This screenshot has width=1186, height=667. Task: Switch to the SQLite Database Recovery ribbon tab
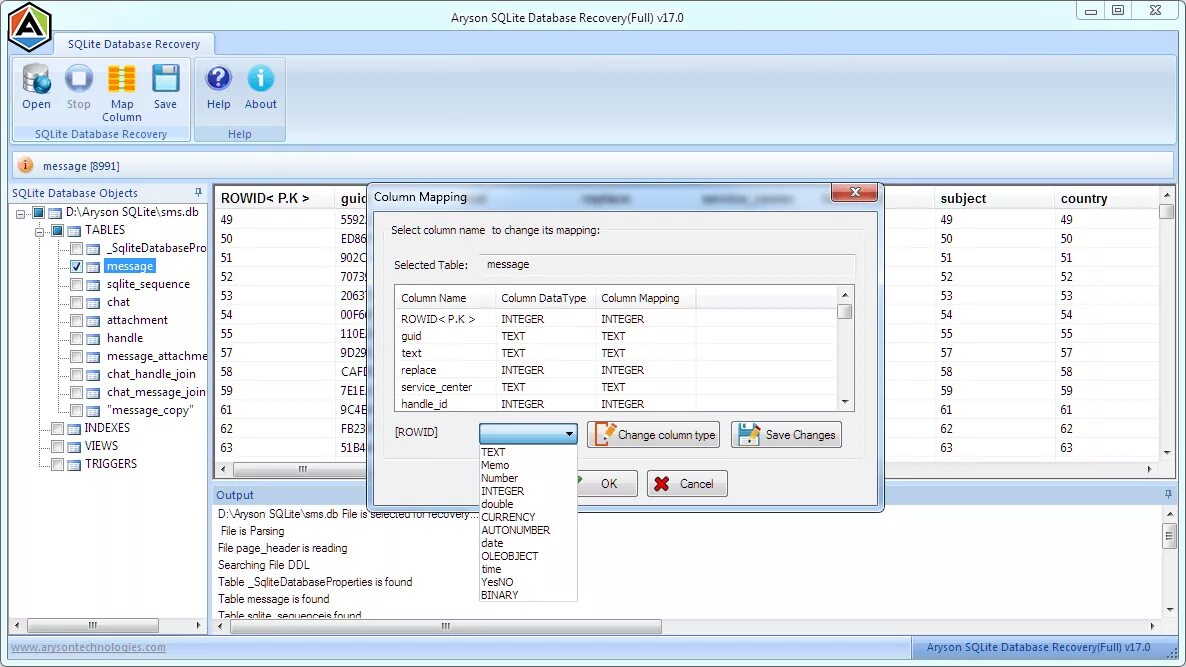coord(134,44)
